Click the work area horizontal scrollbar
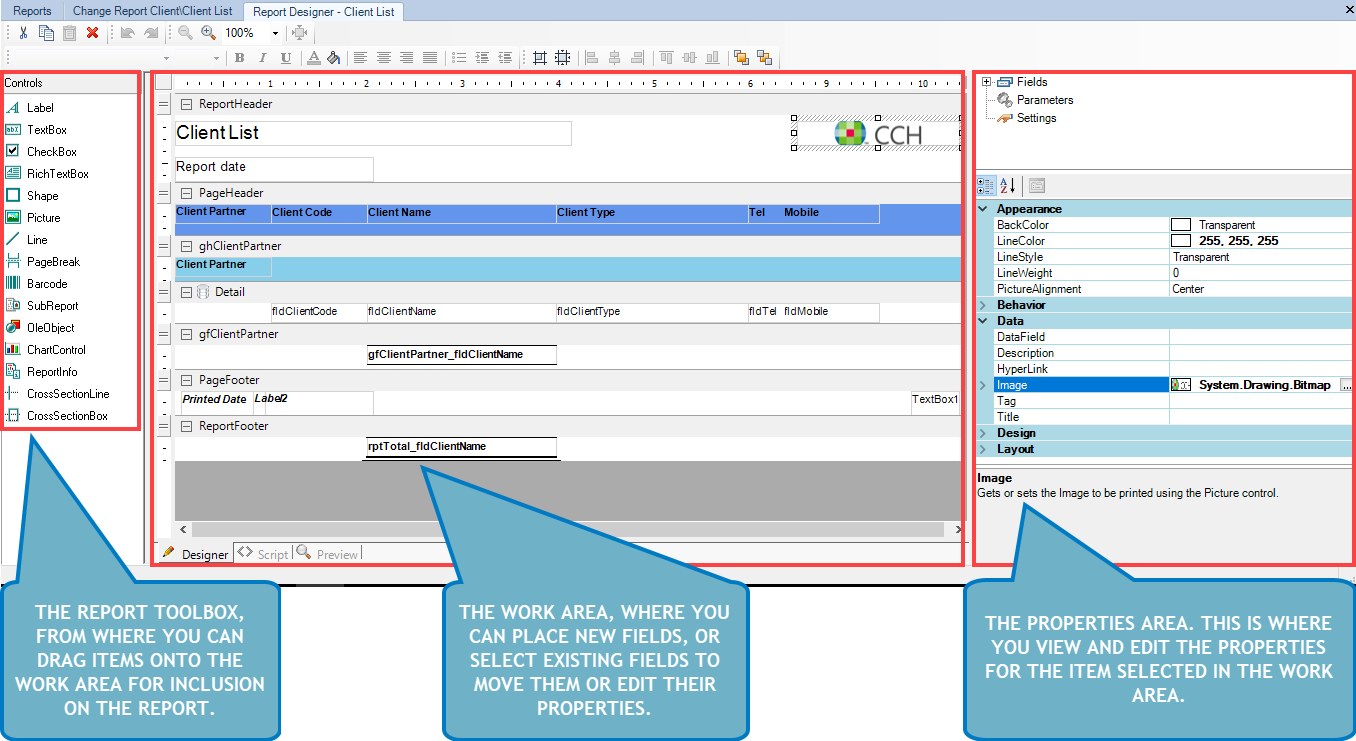Image resolution: width=1356 pixels, height=741 pixels. (566, 529)
